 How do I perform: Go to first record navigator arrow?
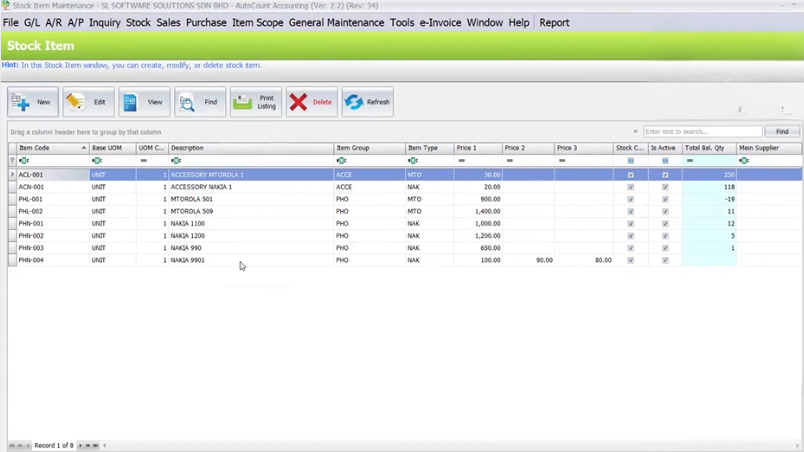click(x=12, y=445)
